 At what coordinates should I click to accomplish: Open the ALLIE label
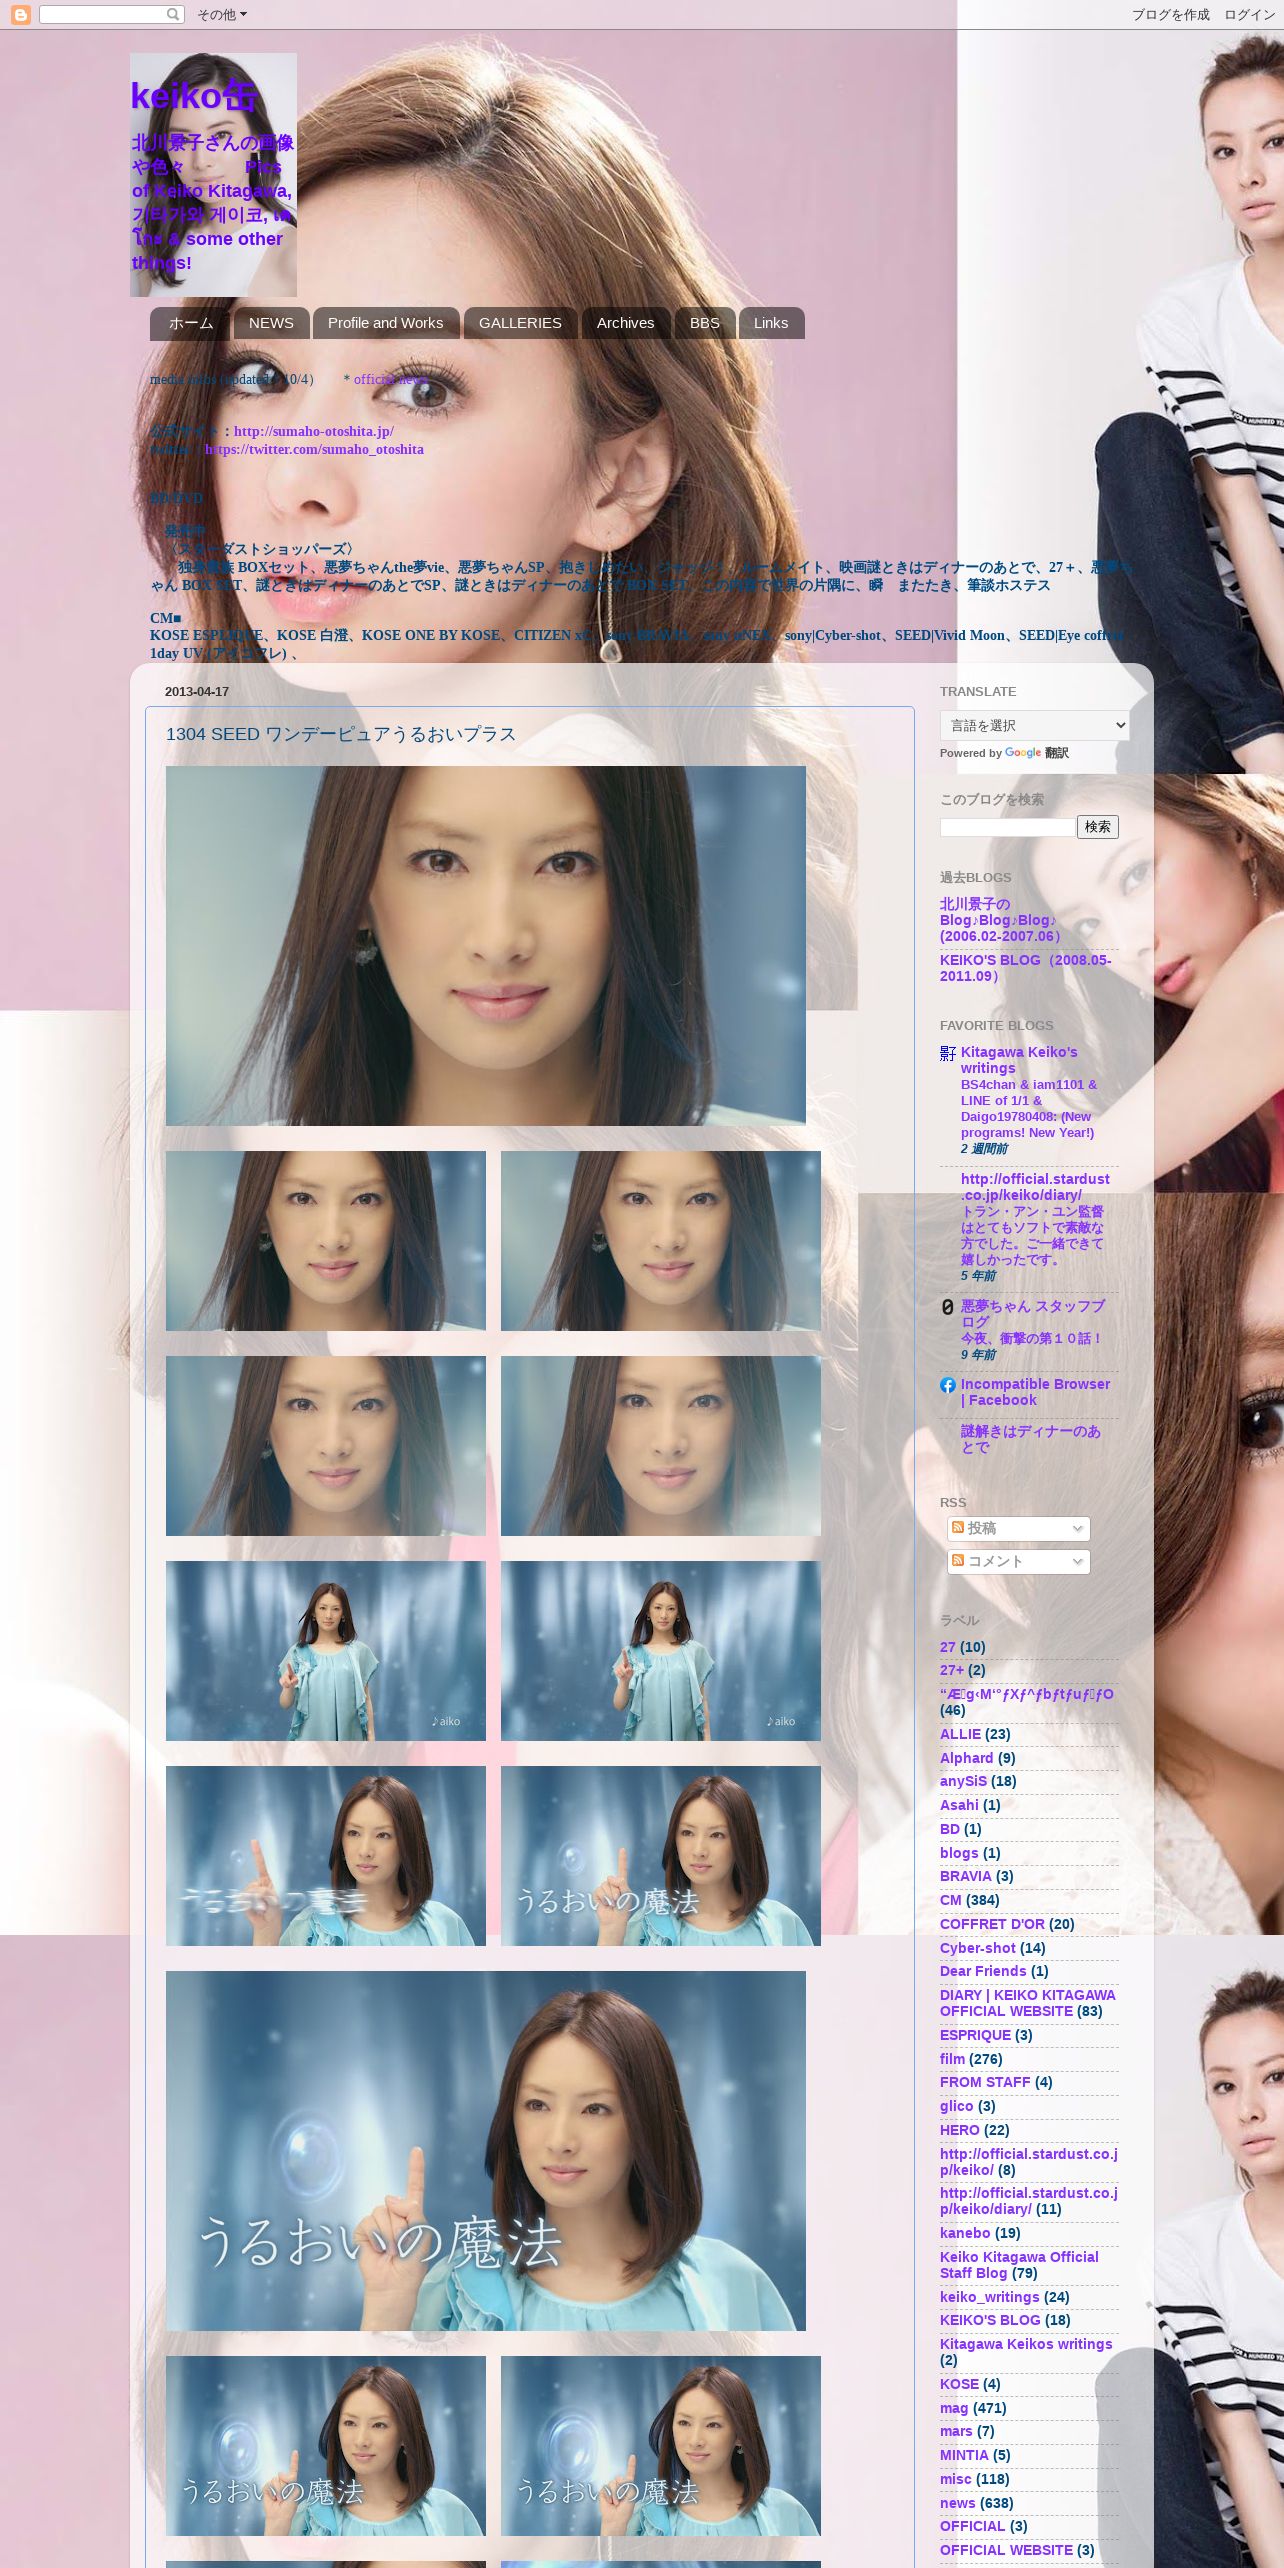click(x=960, y=1734)
